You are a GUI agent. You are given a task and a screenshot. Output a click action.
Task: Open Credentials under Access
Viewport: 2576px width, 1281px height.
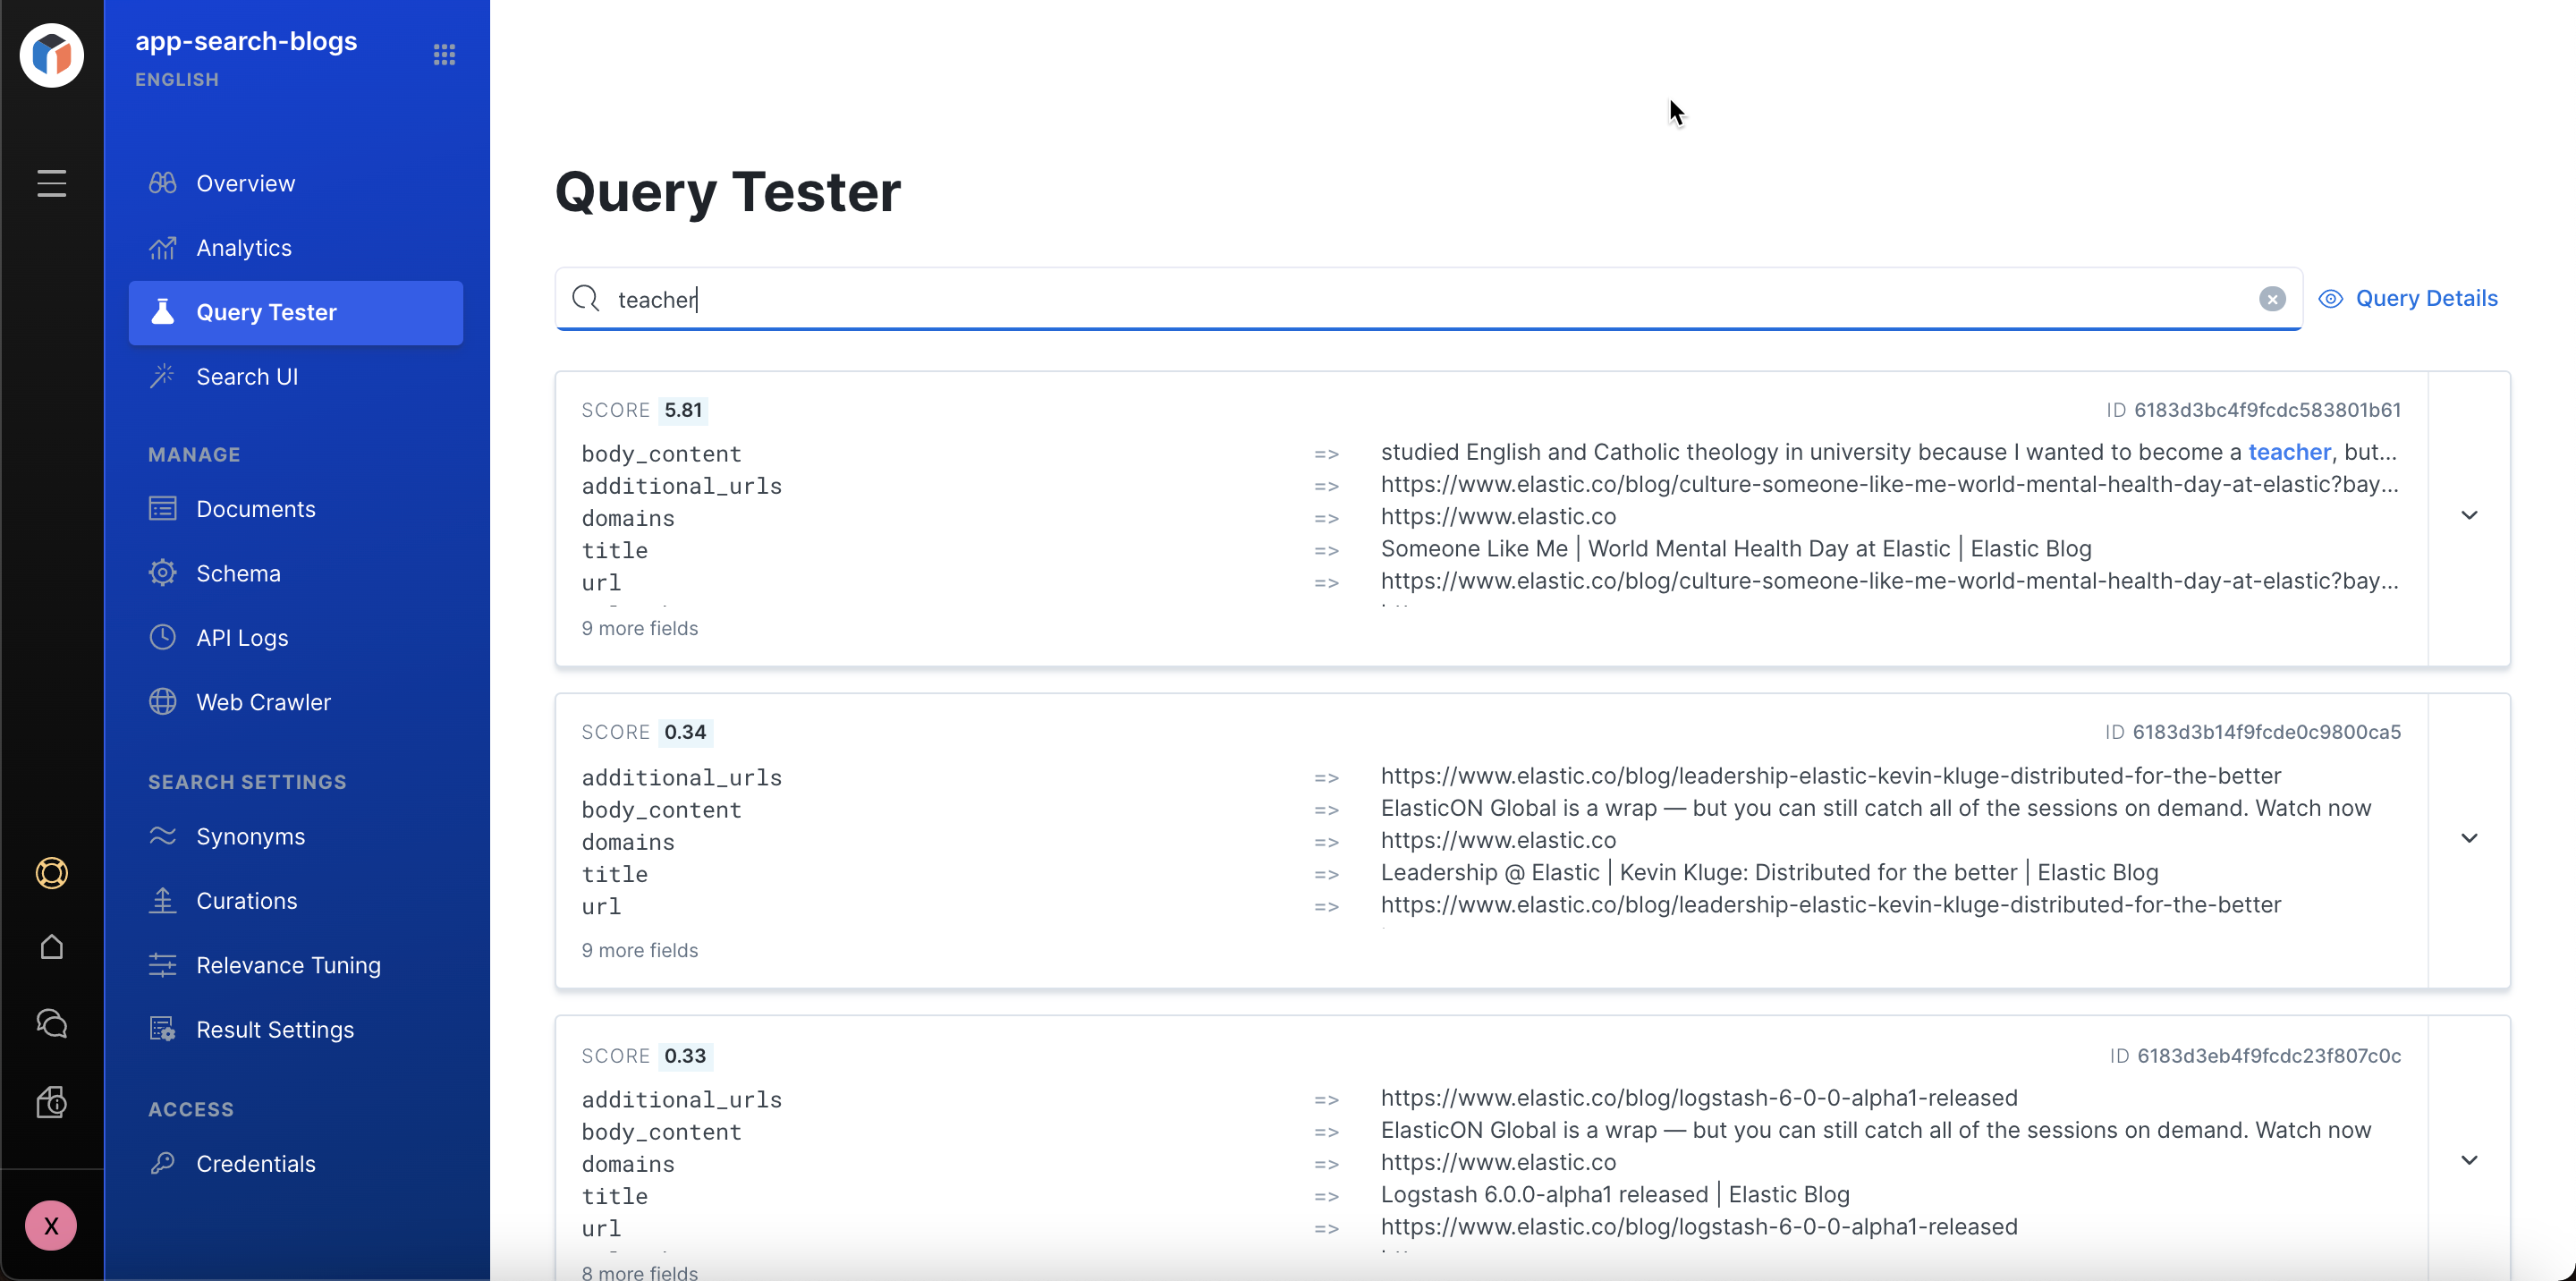coord(256,1163)
